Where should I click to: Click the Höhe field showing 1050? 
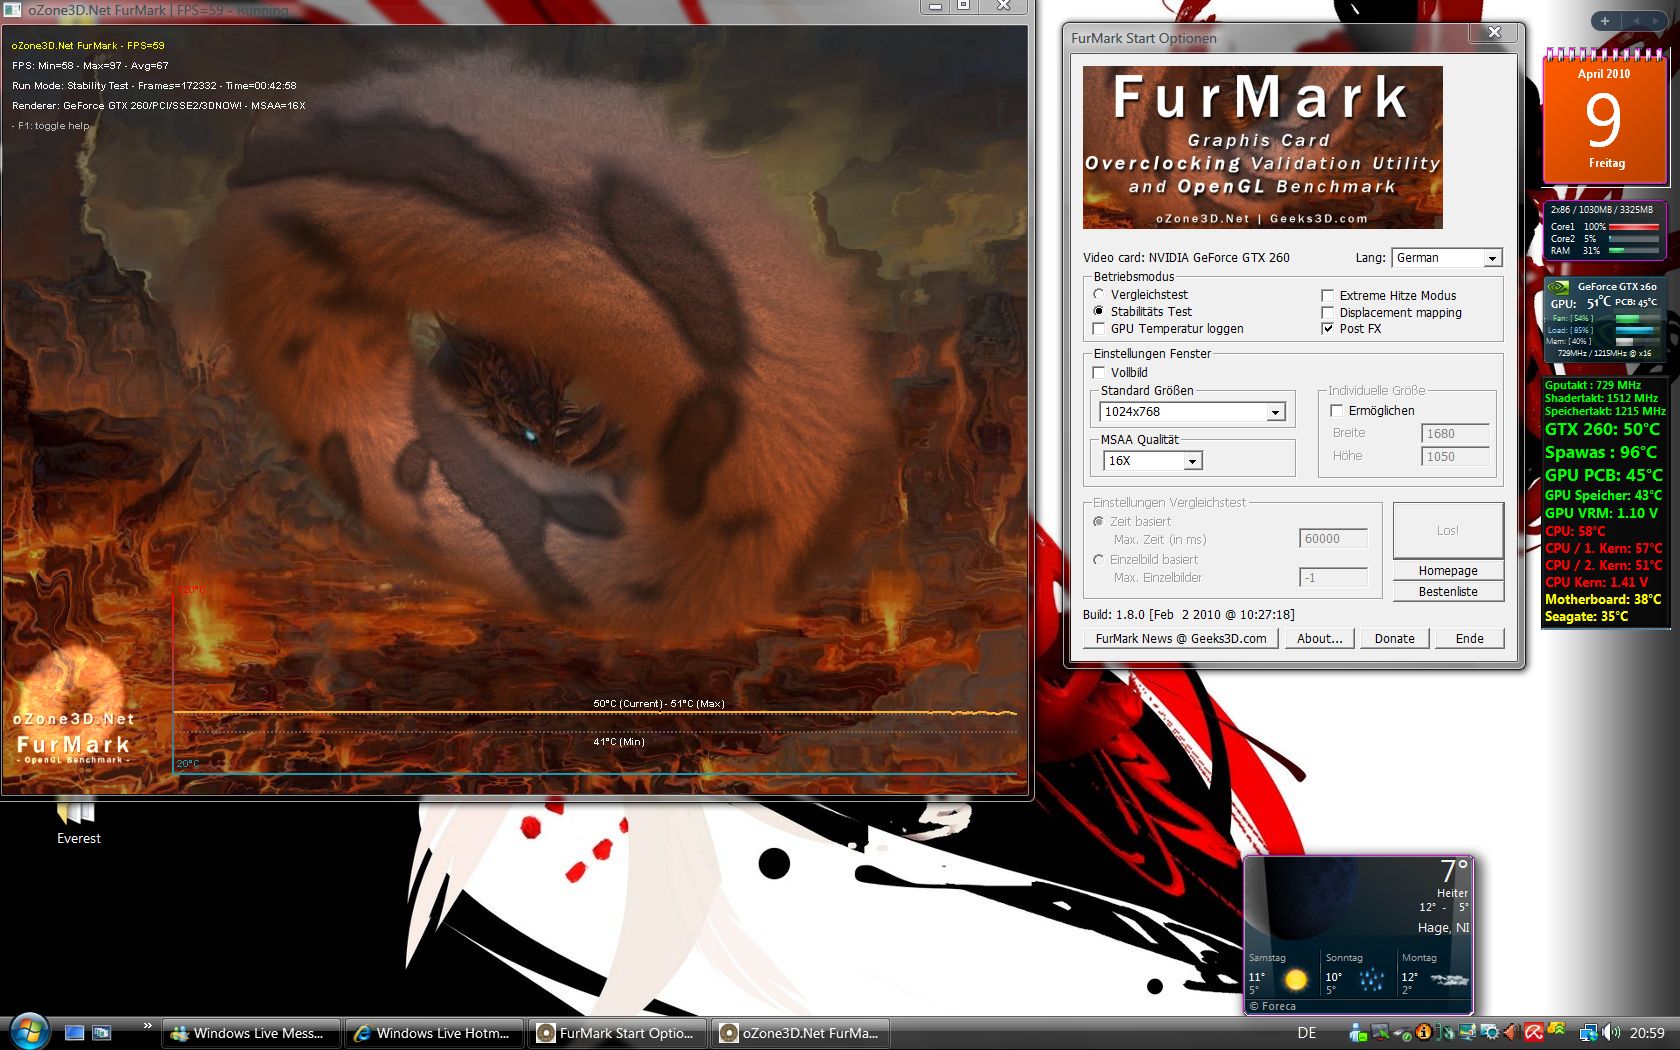[x=1455, y=456]
